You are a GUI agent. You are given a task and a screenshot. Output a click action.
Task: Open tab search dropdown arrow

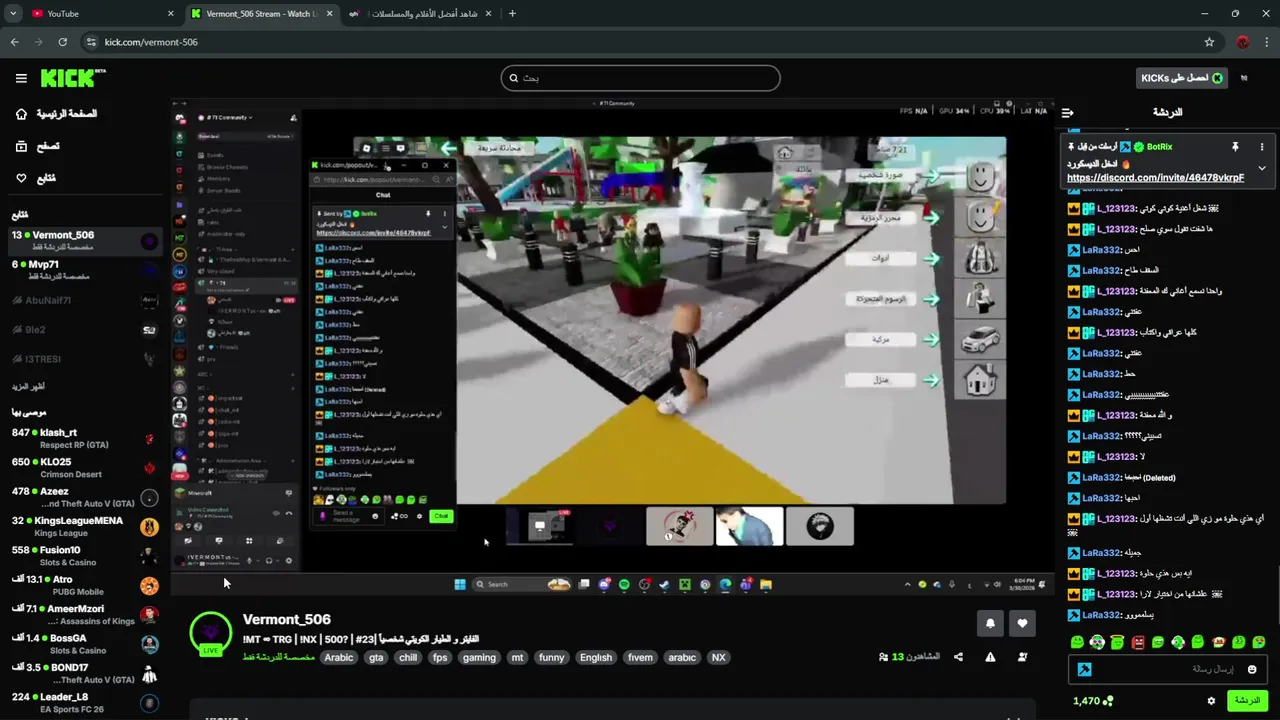(13, 13)
